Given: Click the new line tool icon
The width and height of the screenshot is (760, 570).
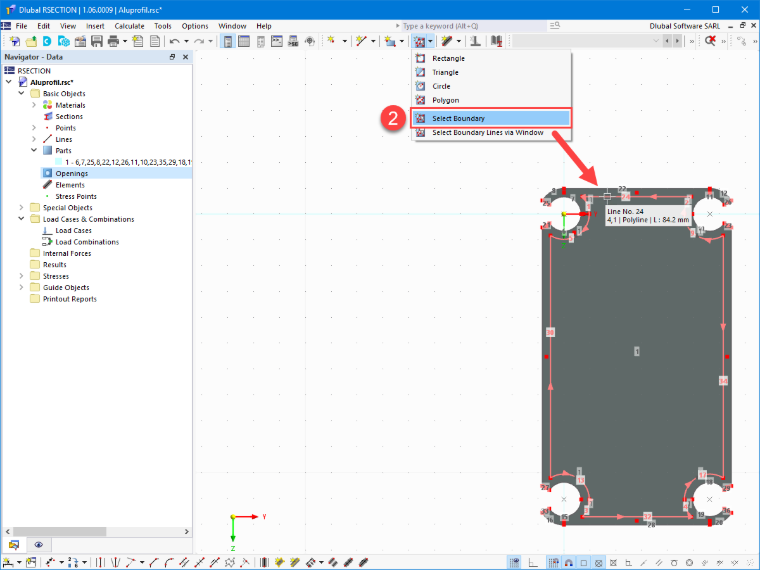Looking at the screenshot, I should pyautogui.click(x=361, y=41).
